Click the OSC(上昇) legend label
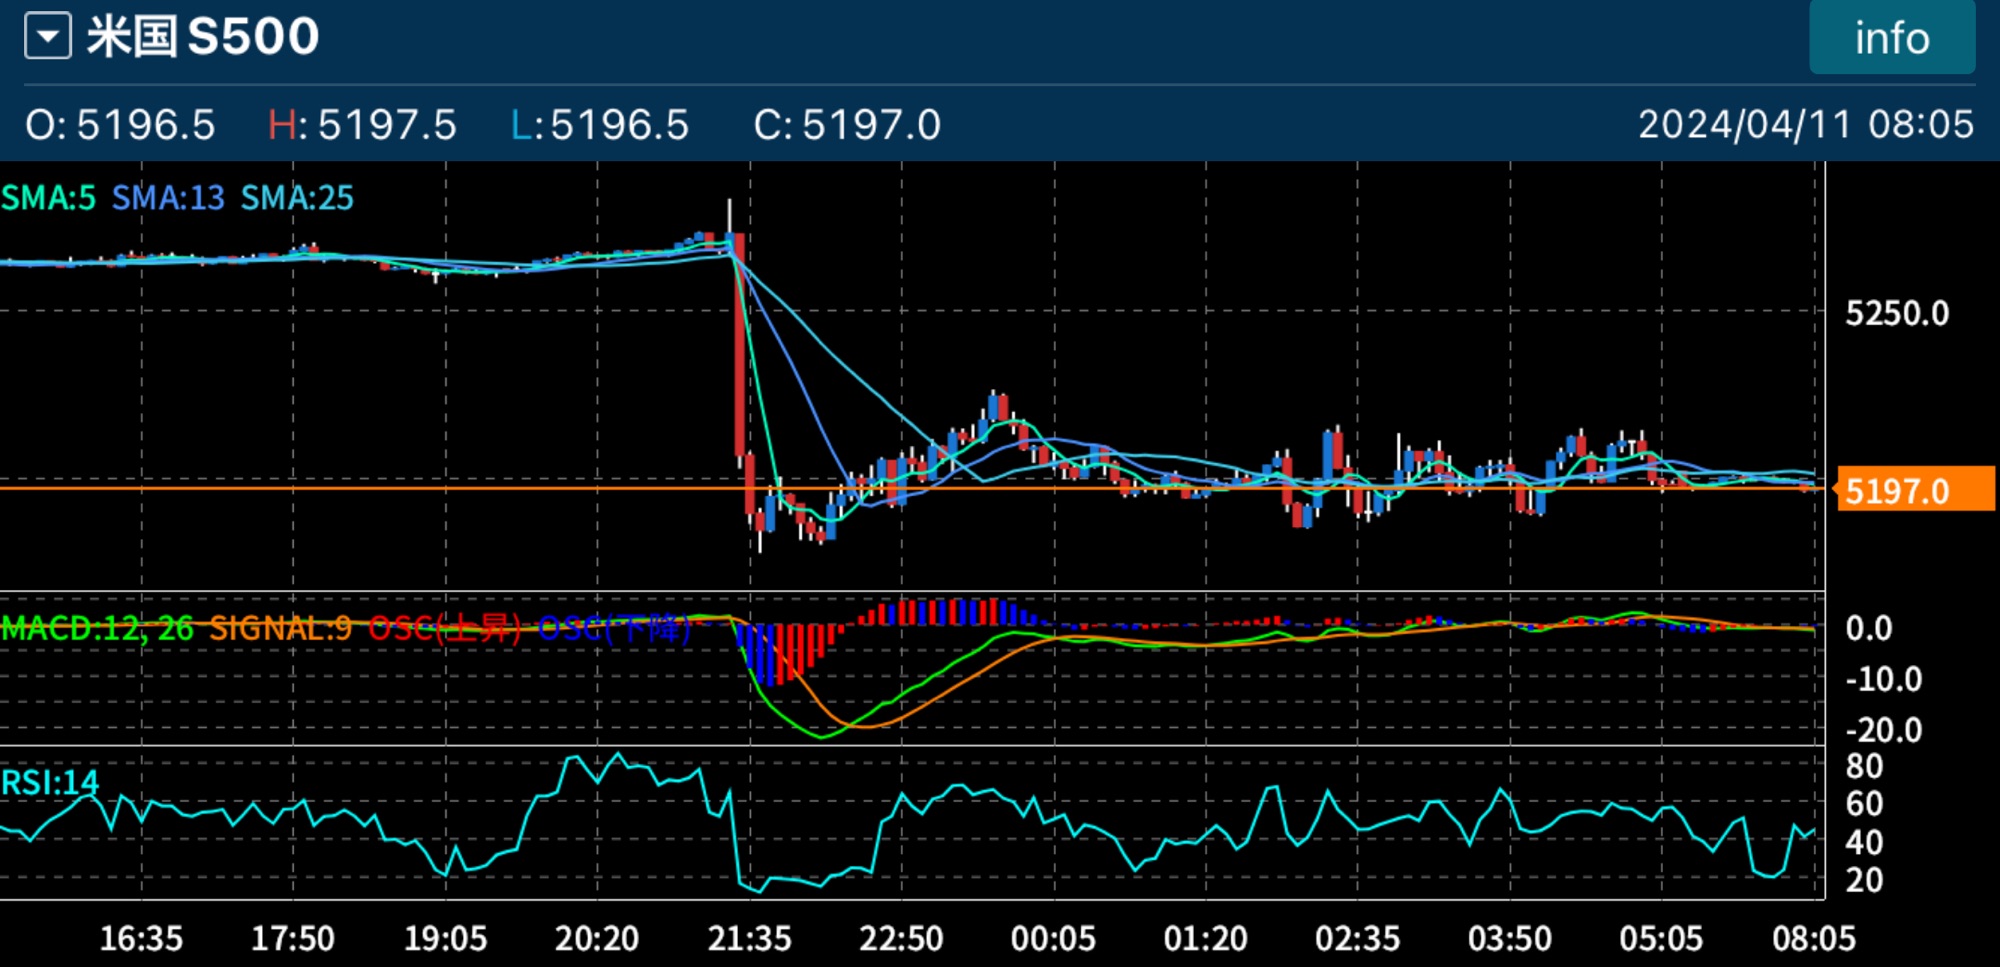 coord(446,628)
